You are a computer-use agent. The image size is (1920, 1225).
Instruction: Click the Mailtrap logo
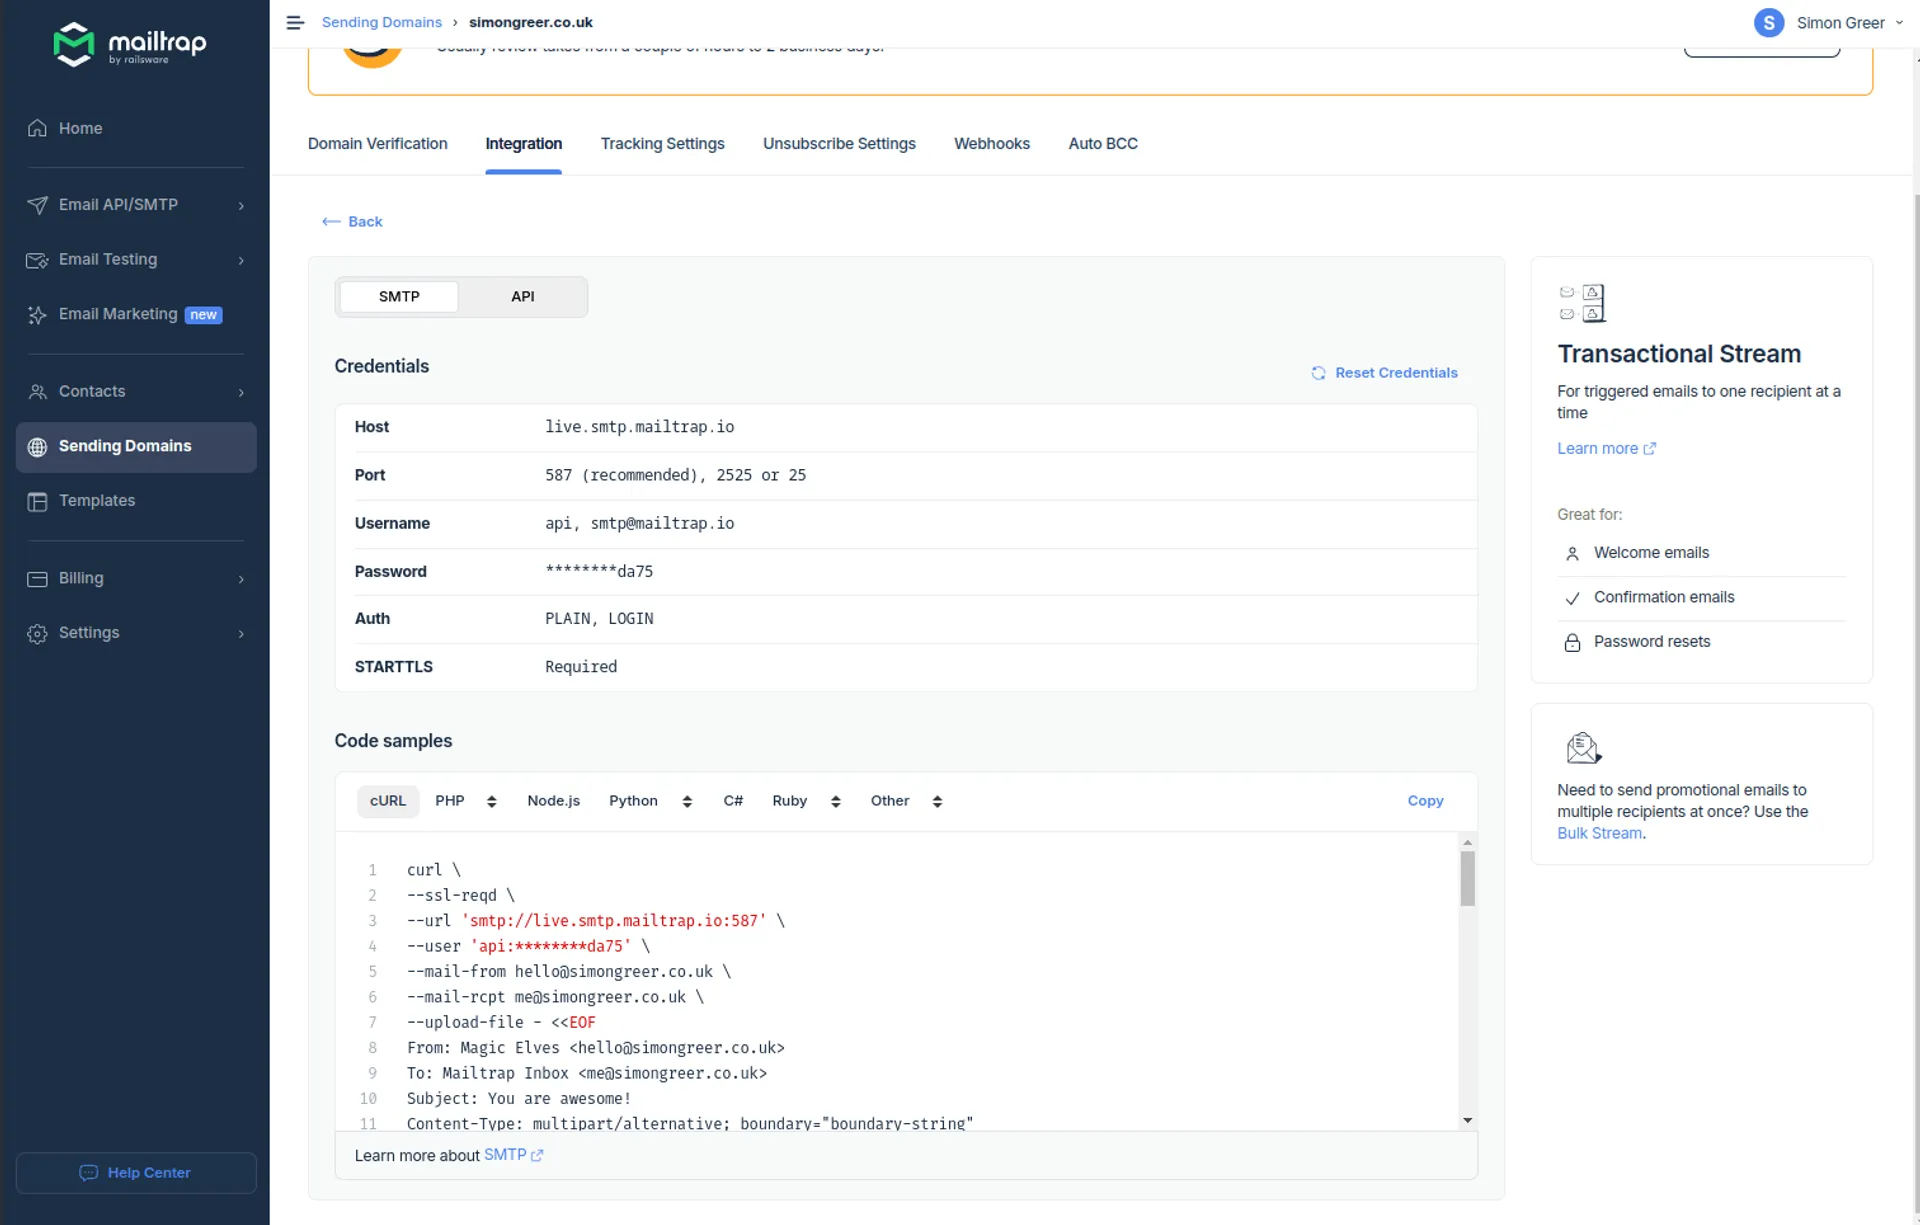129,44
